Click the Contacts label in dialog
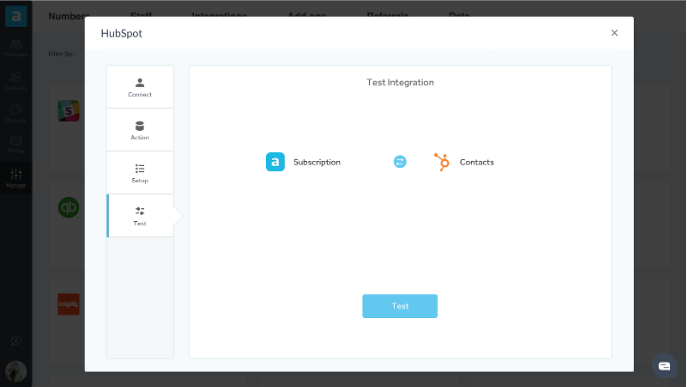Image resolution: width=687 pixels, height=387 pixels. point(477,162)
